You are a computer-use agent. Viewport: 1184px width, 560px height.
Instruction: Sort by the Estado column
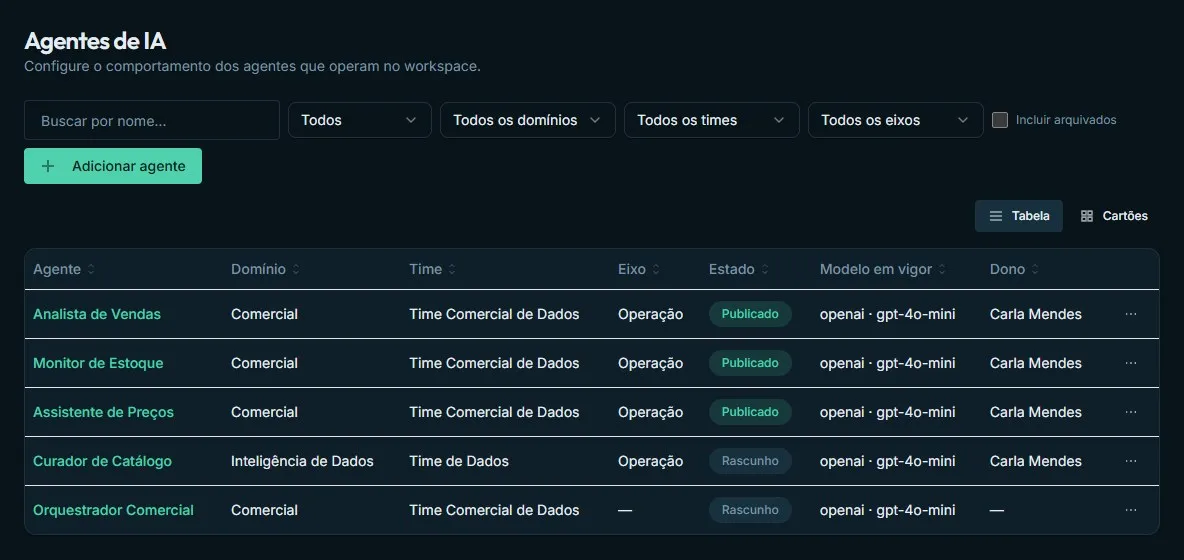[x=738, y=269]
